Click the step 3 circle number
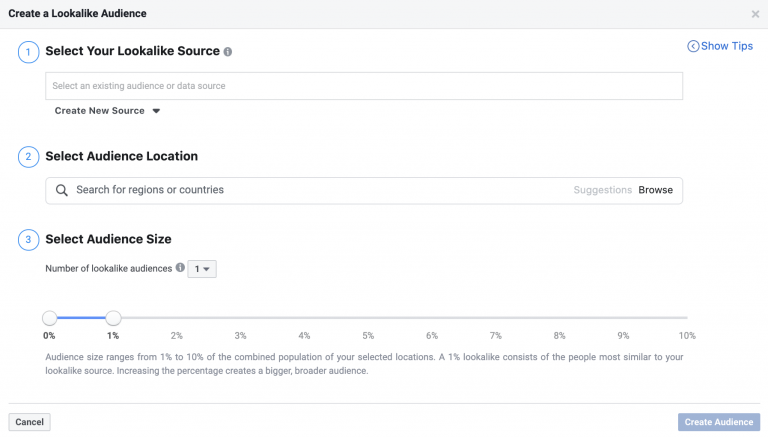Viewport: 768px width, 438px height. pos(28,239)
